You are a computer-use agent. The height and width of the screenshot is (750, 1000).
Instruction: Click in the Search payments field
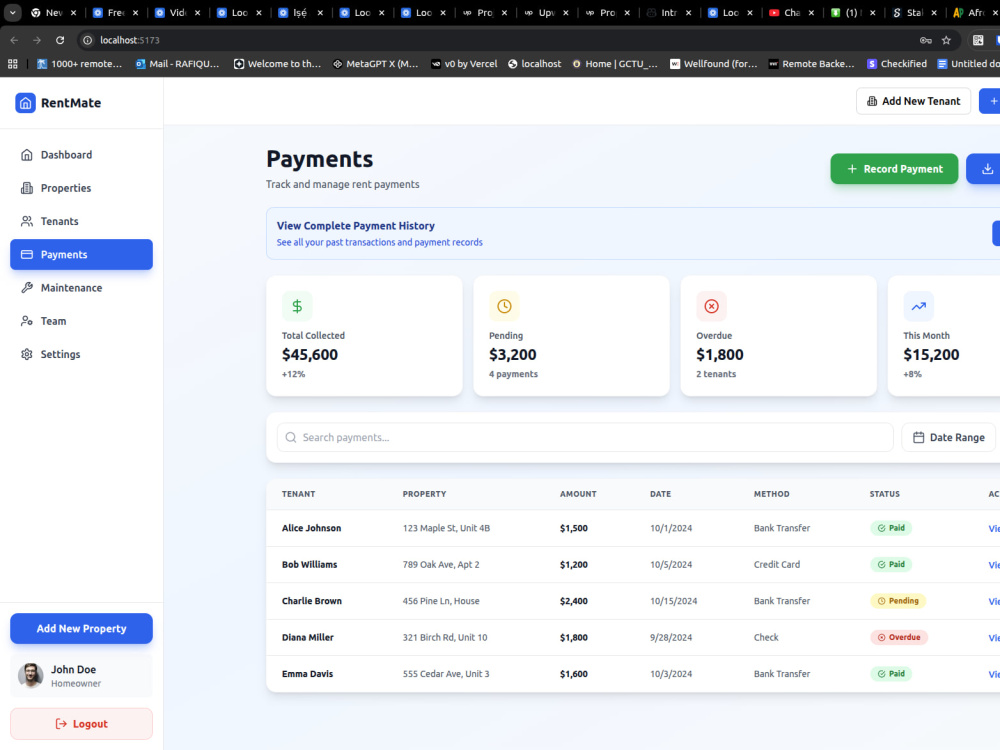(585, 438)
